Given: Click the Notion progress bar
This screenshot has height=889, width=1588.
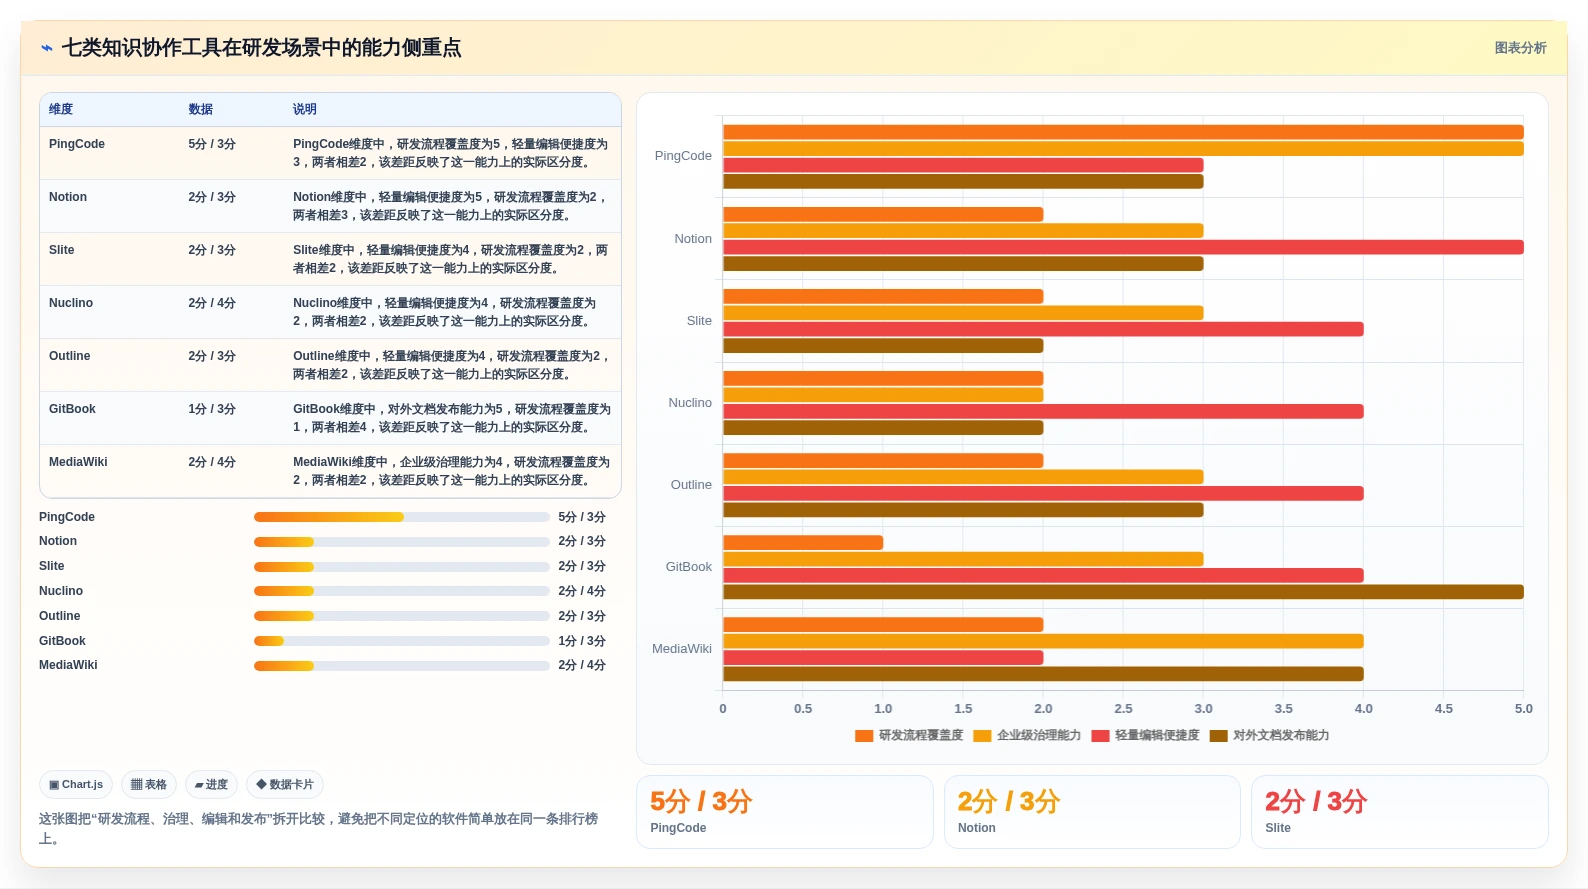Looking at the screenshot, I should pos(402,542).
